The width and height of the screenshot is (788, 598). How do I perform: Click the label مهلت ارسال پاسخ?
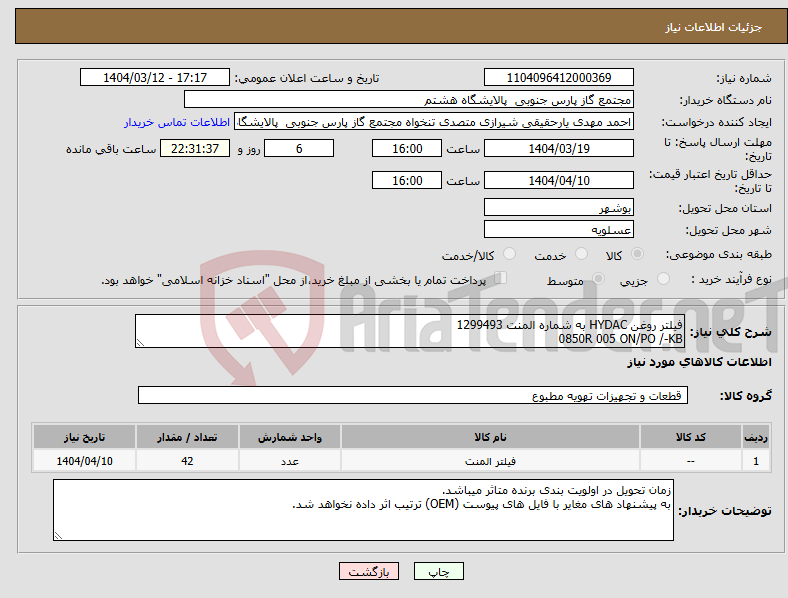pyautogui.click(x=718, y=149)
